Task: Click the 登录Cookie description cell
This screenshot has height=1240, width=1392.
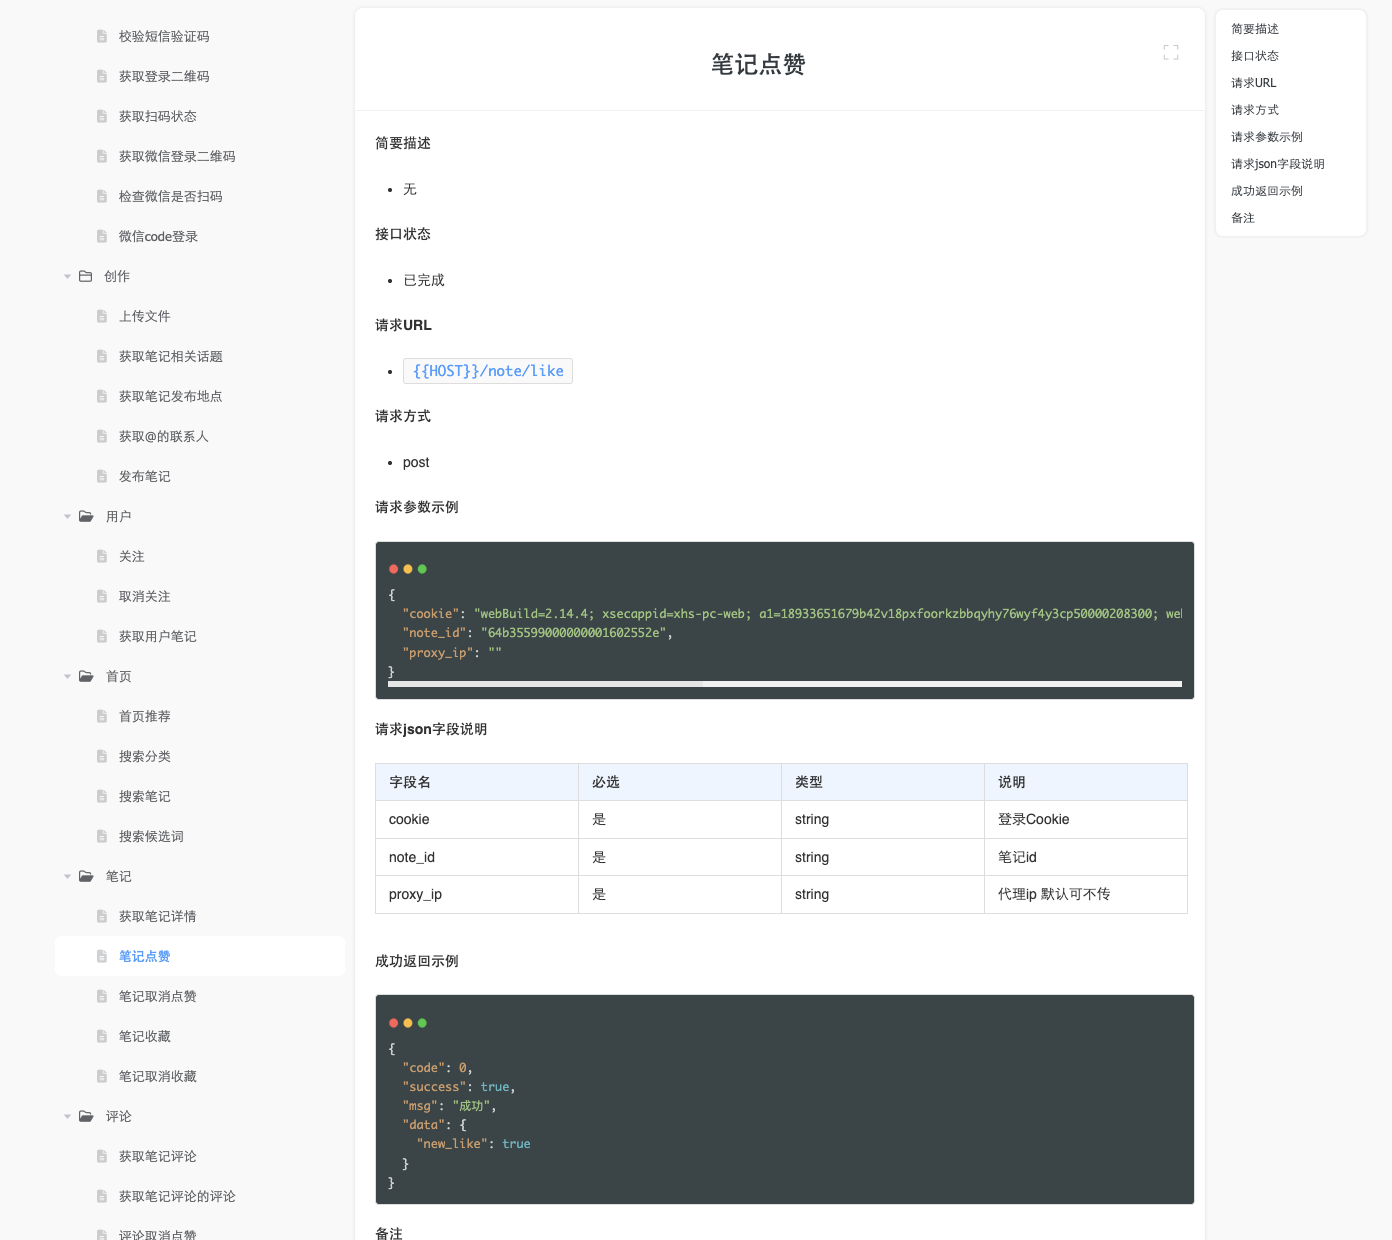Action: click(1086, 820)
